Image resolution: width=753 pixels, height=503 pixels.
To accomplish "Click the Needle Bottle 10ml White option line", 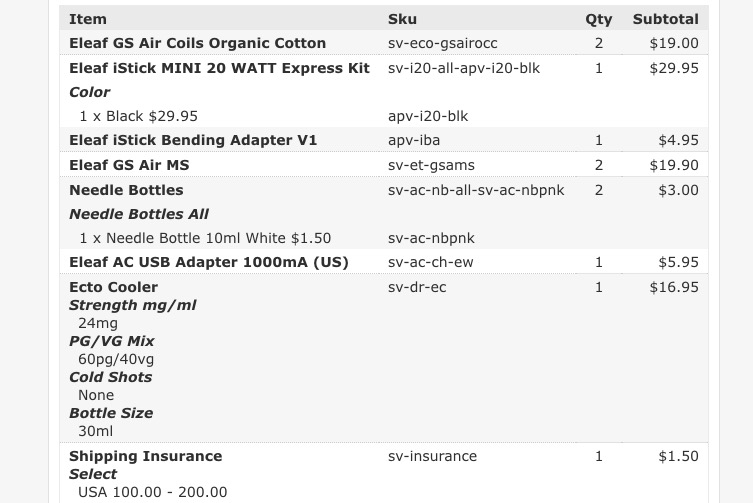I will (205, 238).
